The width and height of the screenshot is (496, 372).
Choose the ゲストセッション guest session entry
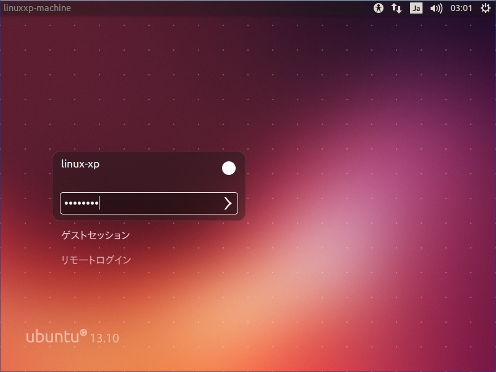pos(96,235)
